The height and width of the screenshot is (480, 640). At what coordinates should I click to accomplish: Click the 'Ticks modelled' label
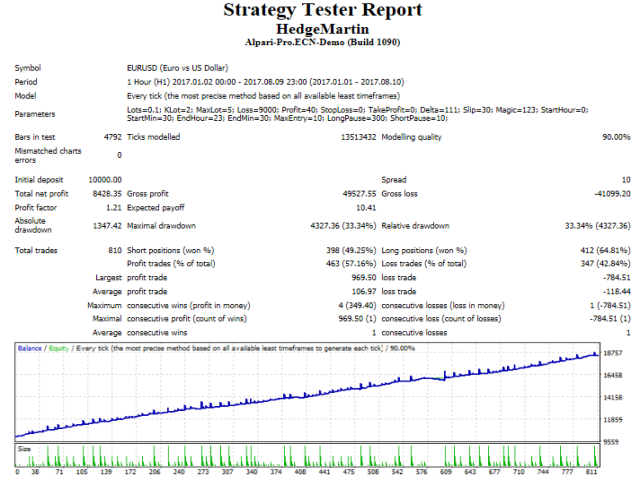click(153, 137)
